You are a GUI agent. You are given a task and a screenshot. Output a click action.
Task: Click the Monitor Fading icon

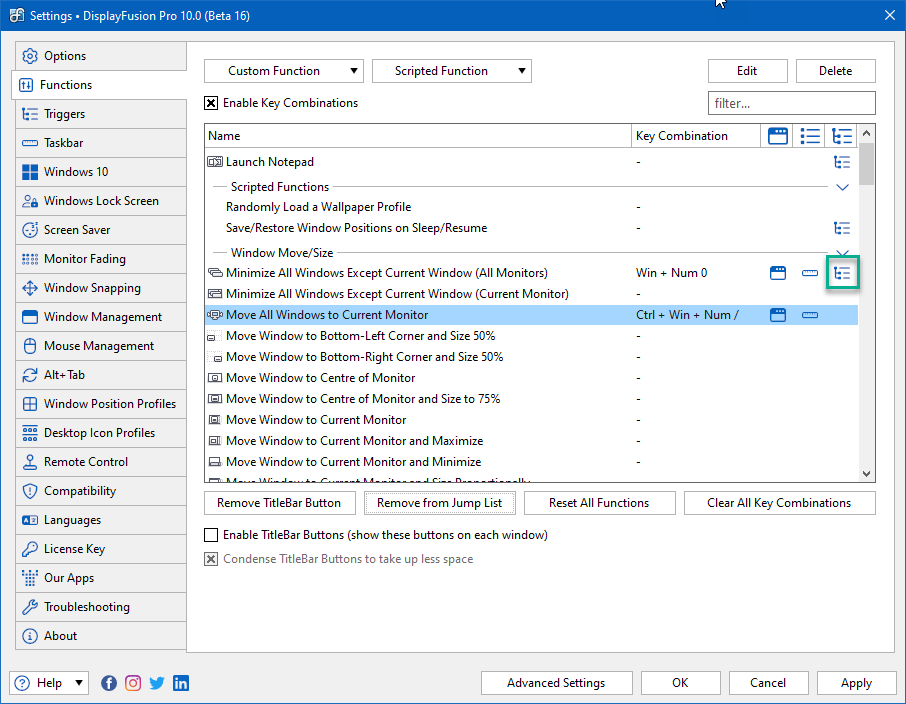[x=29, y=259]
